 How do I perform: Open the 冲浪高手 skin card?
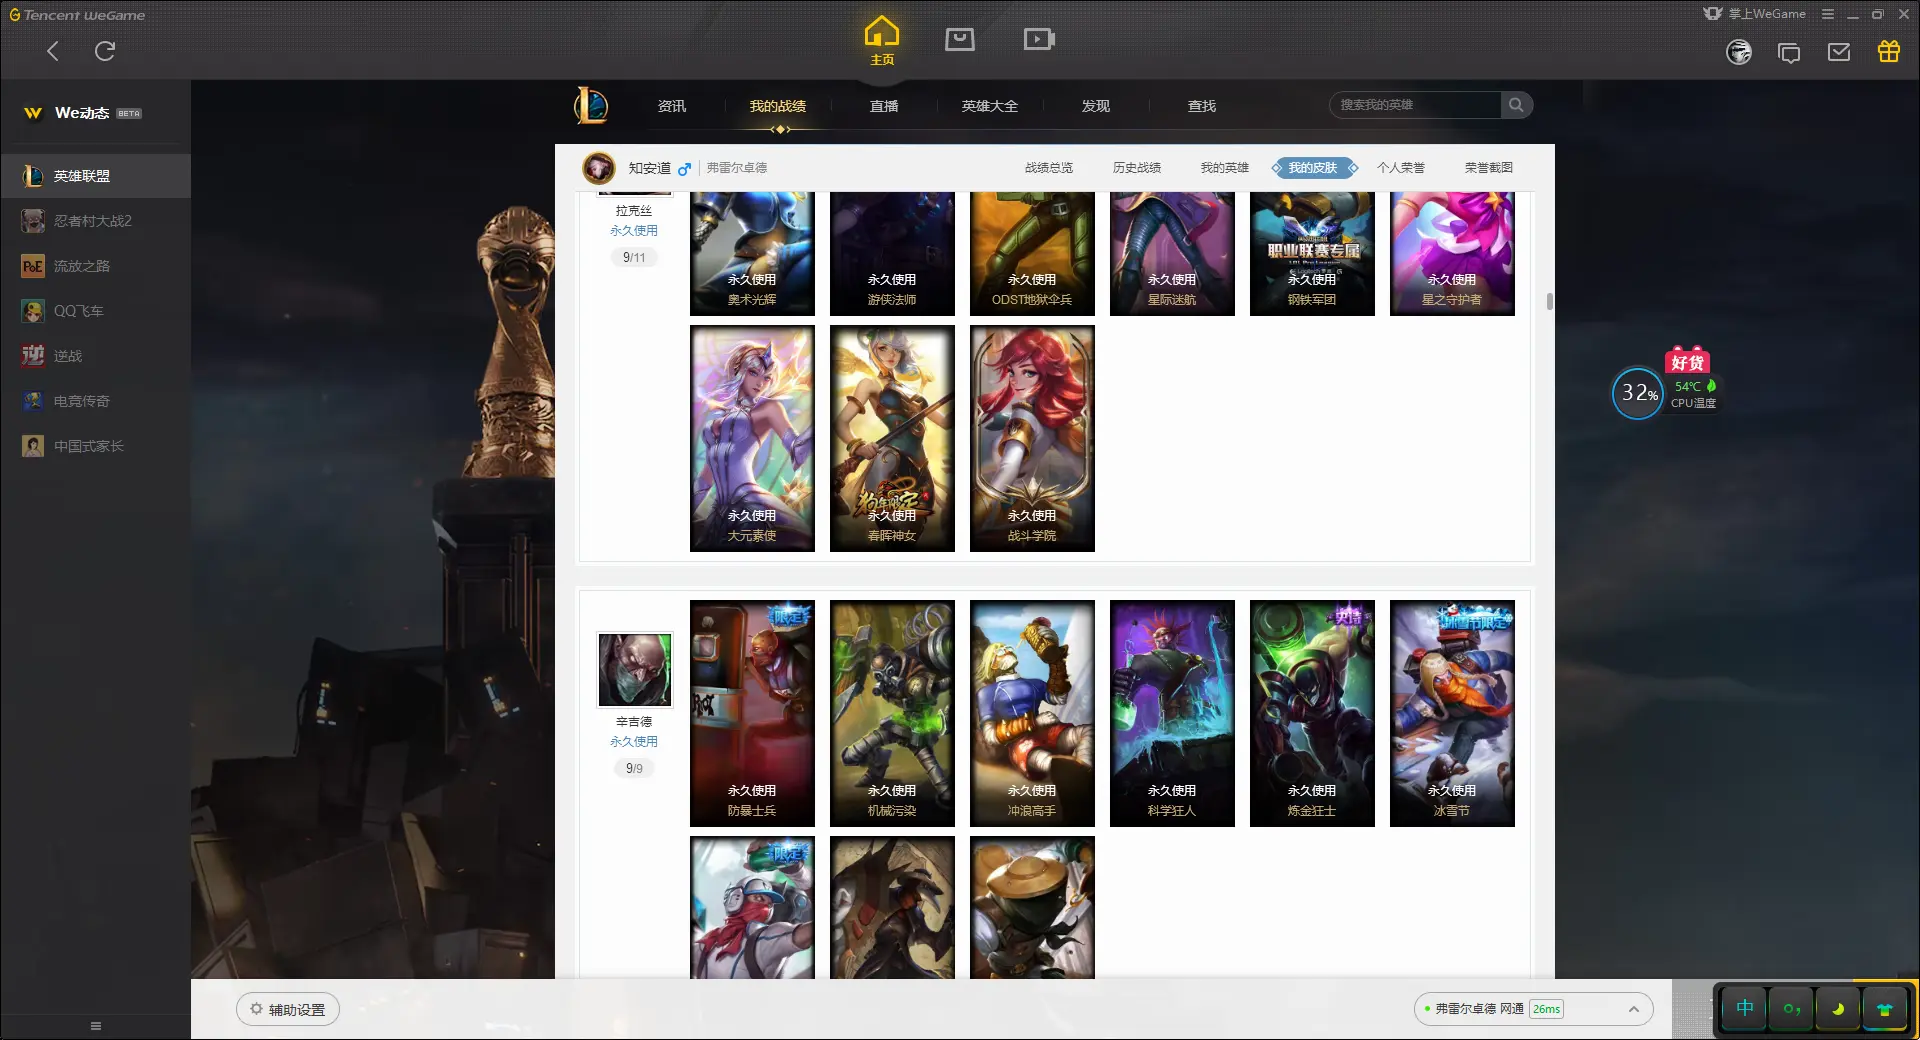tap(1032, 713)
